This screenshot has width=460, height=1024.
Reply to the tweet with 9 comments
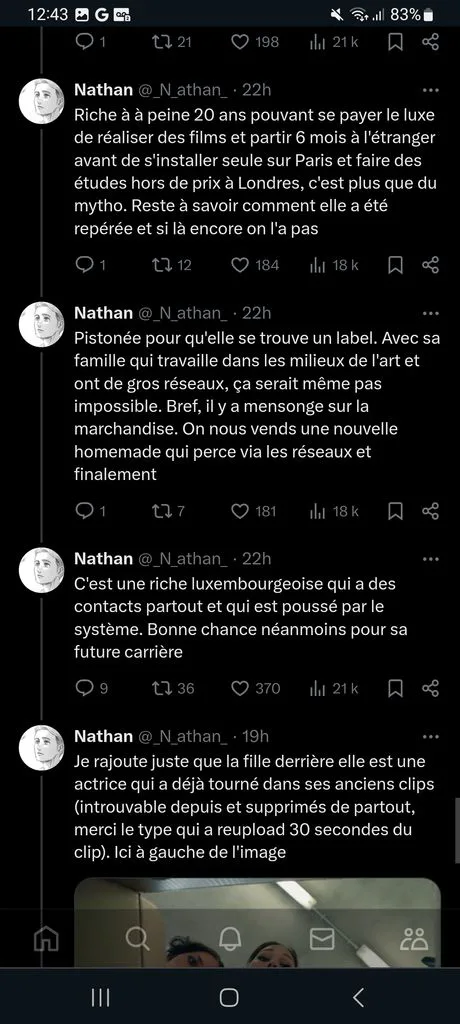click(x=85, y=688)
